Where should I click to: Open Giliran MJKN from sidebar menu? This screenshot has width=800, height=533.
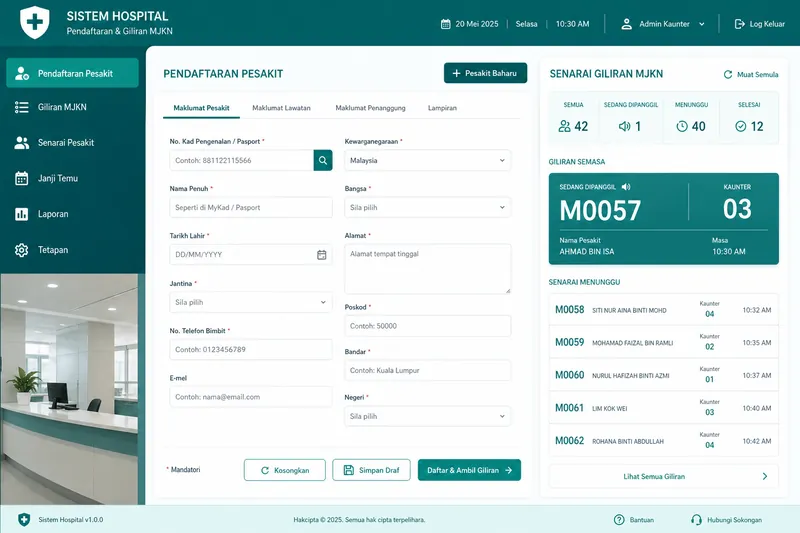click(72, 107)
